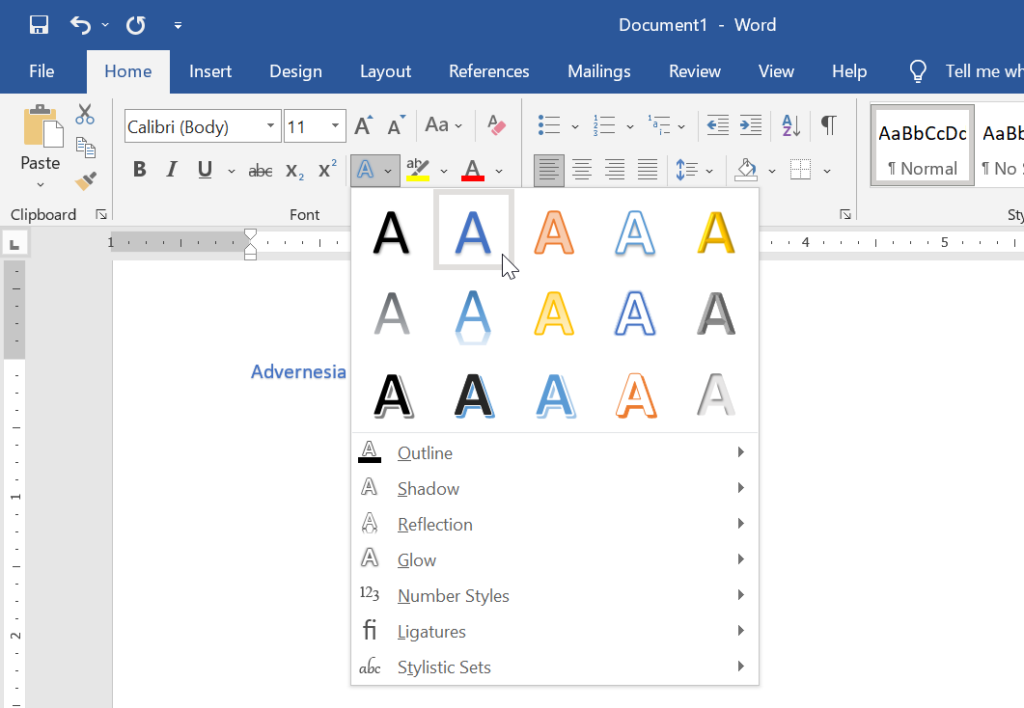Switch to the Insert tab
The height and width of the screenshot is (708, 1024).
coord(210,71)
